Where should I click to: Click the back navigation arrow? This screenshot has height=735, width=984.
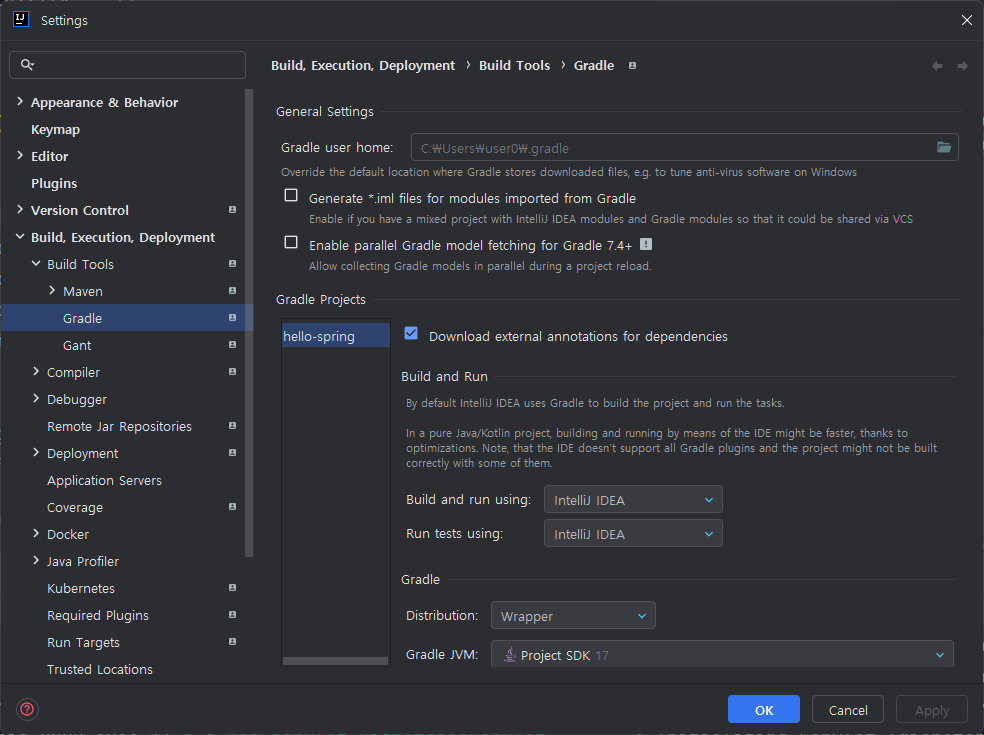pyautogui.click(x=937, y=66)
